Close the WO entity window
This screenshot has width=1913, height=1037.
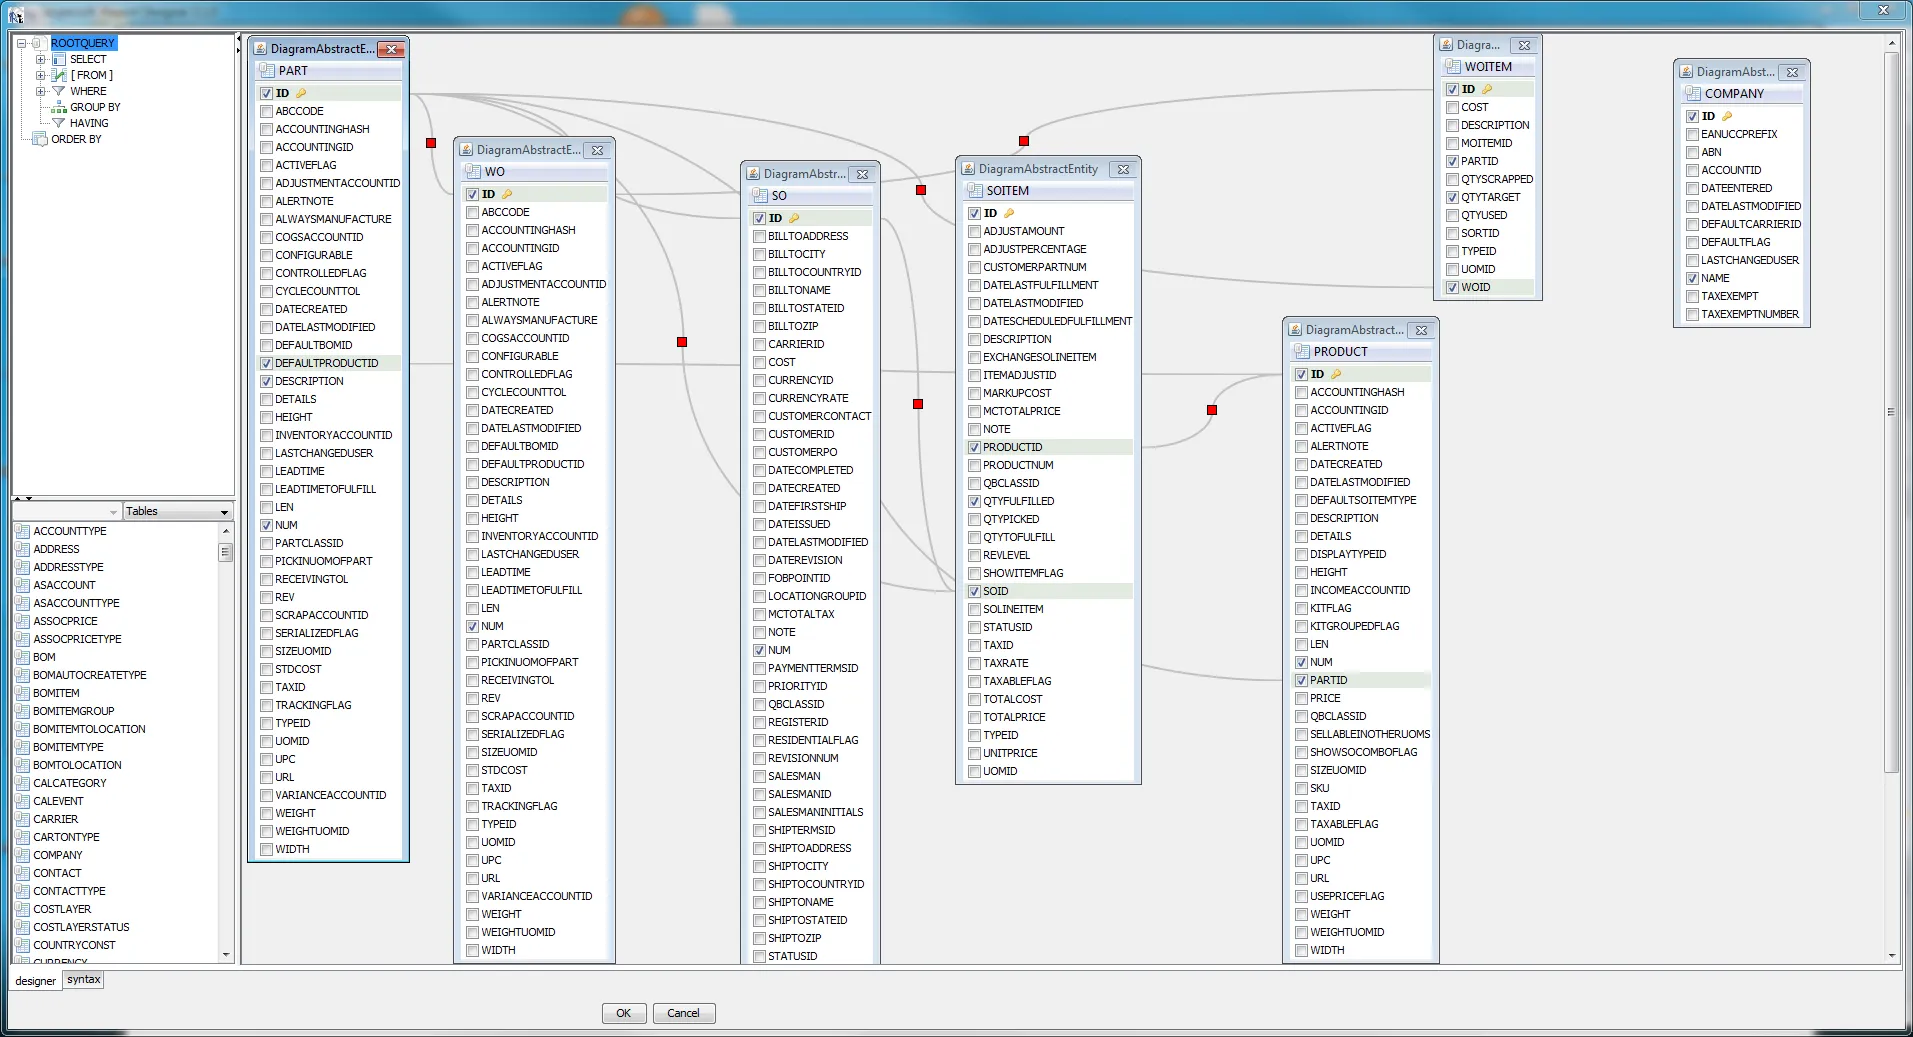click(x=597, y=150)
